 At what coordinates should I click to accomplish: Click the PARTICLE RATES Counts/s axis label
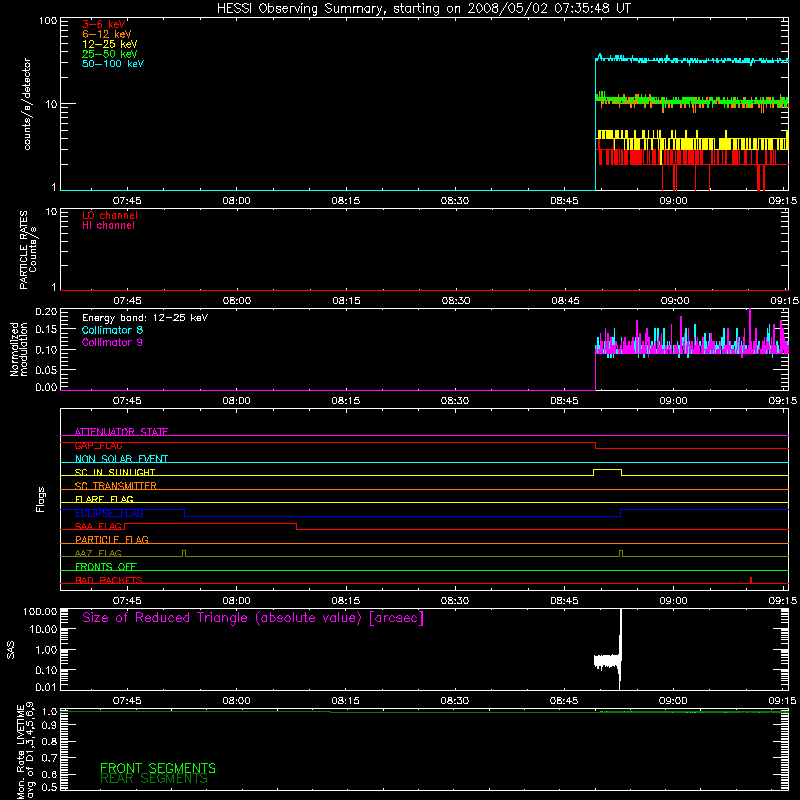click(x=28, y=250)
